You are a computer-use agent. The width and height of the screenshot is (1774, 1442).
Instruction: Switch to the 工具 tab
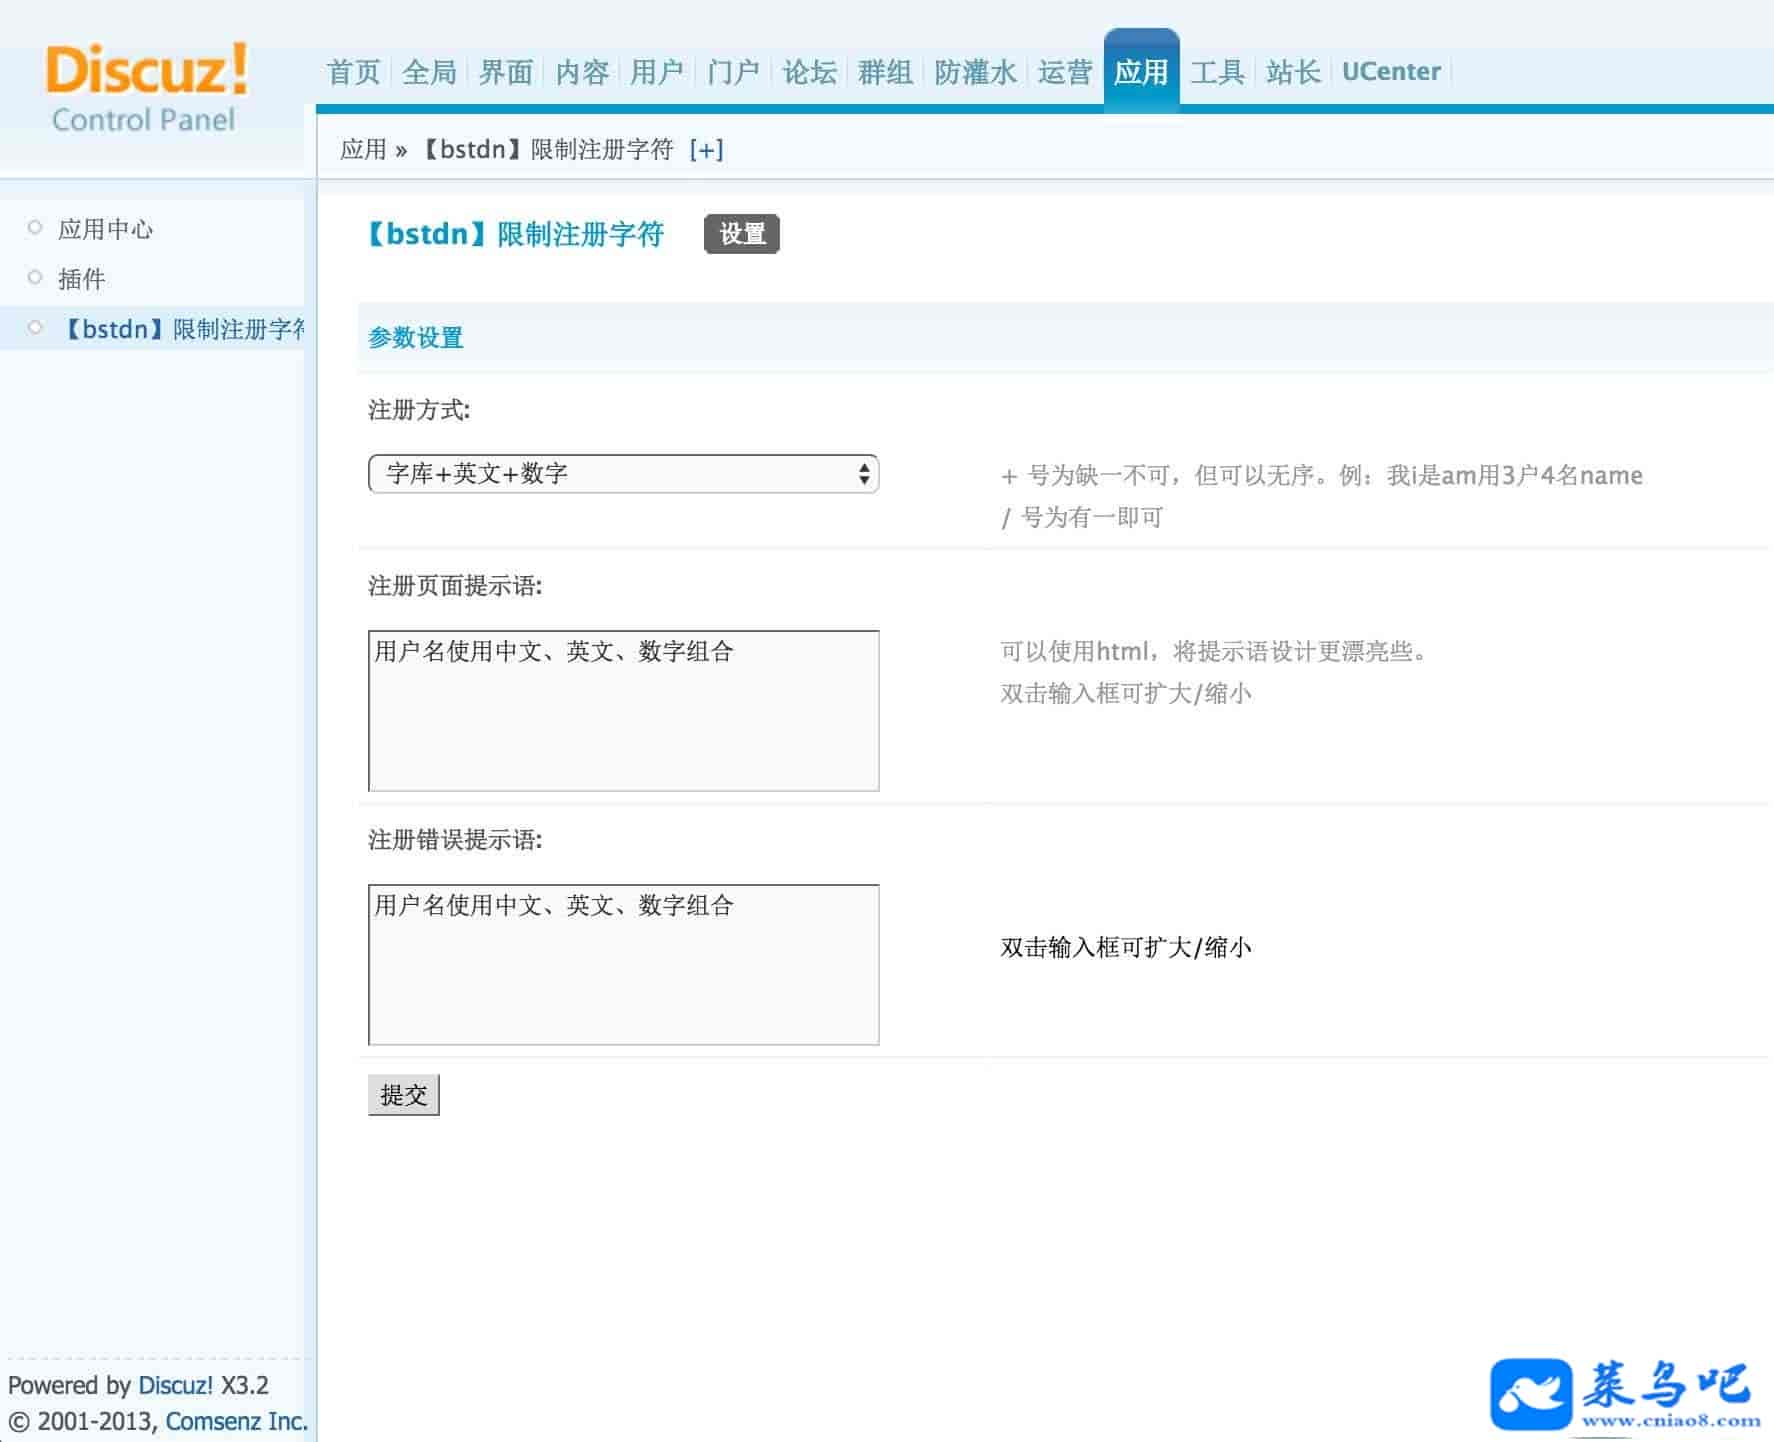click(x=1217, y=72)
